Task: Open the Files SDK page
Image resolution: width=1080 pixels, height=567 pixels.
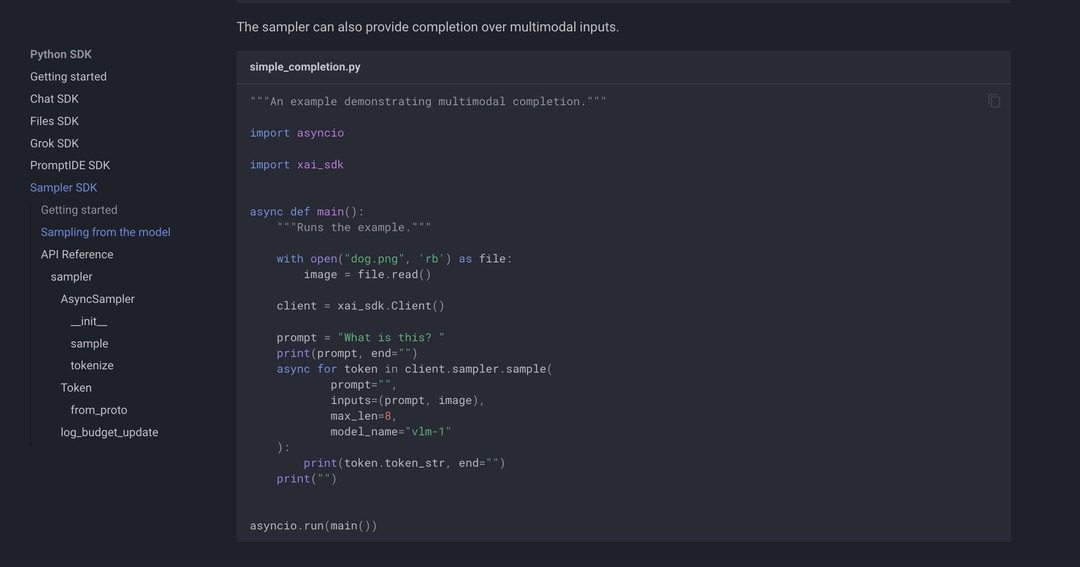Action: (x=54, y=121)
